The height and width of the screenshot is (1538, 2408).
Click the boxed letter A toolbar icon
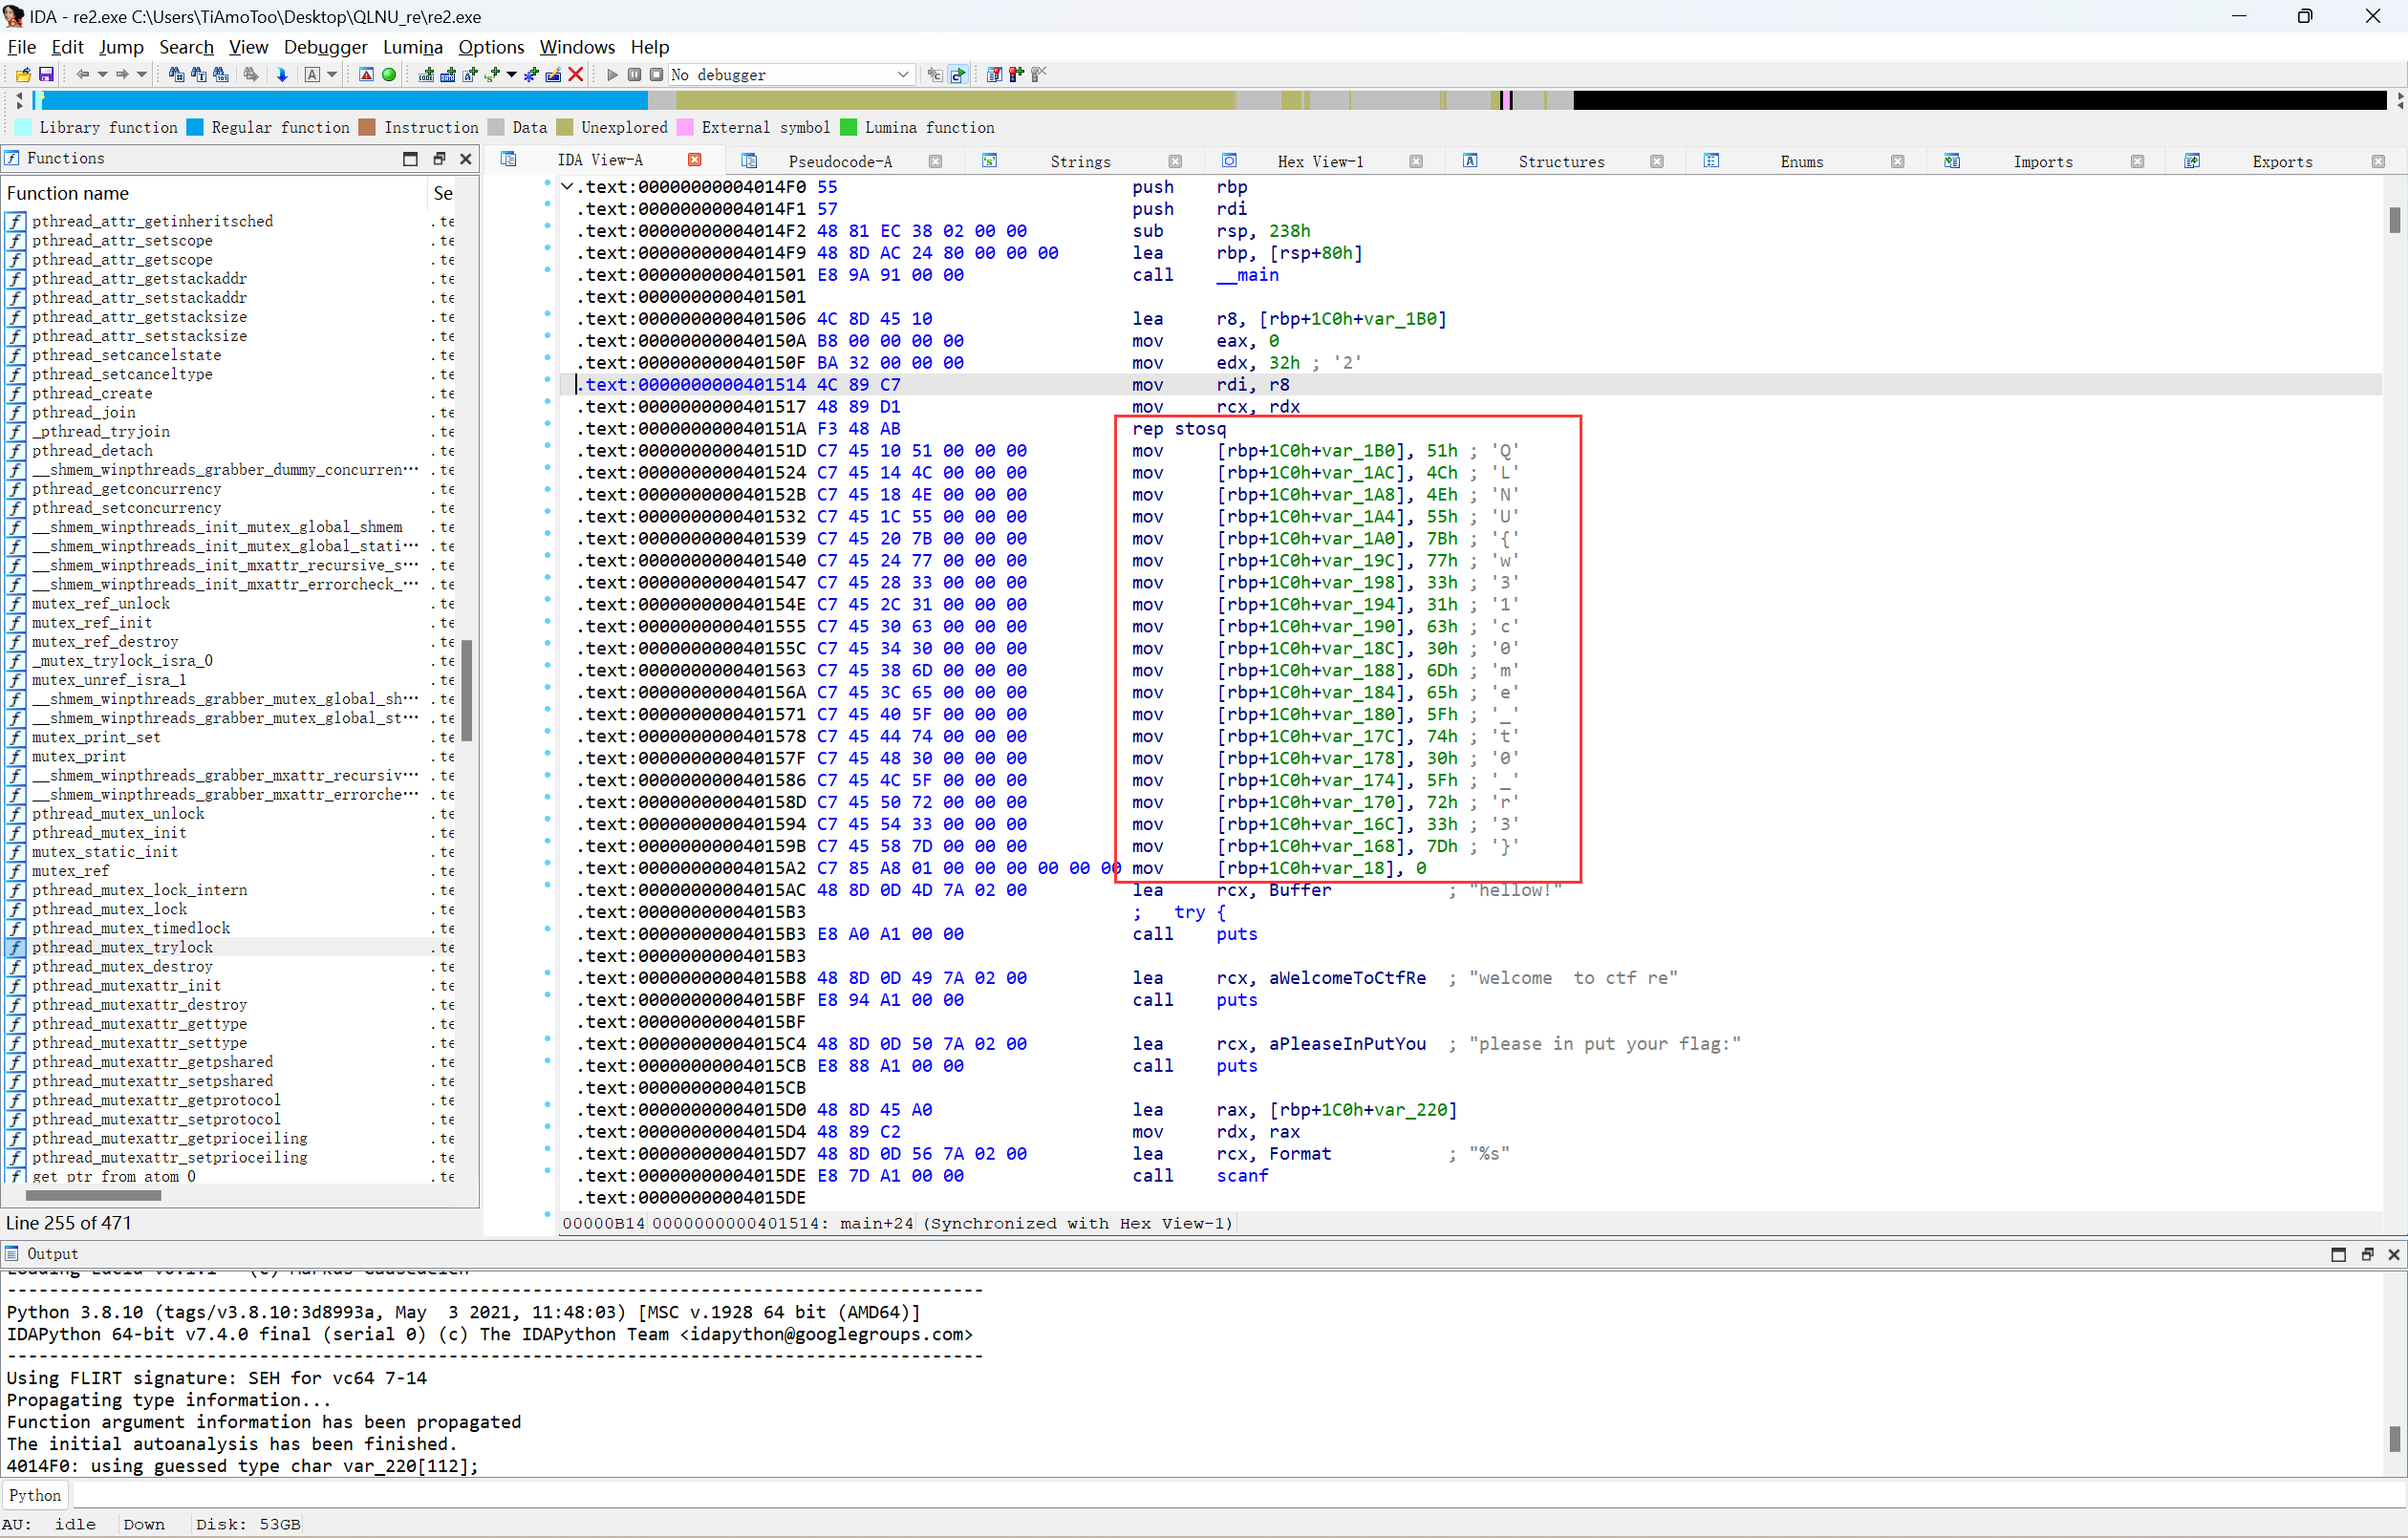(x=312, y=75)
